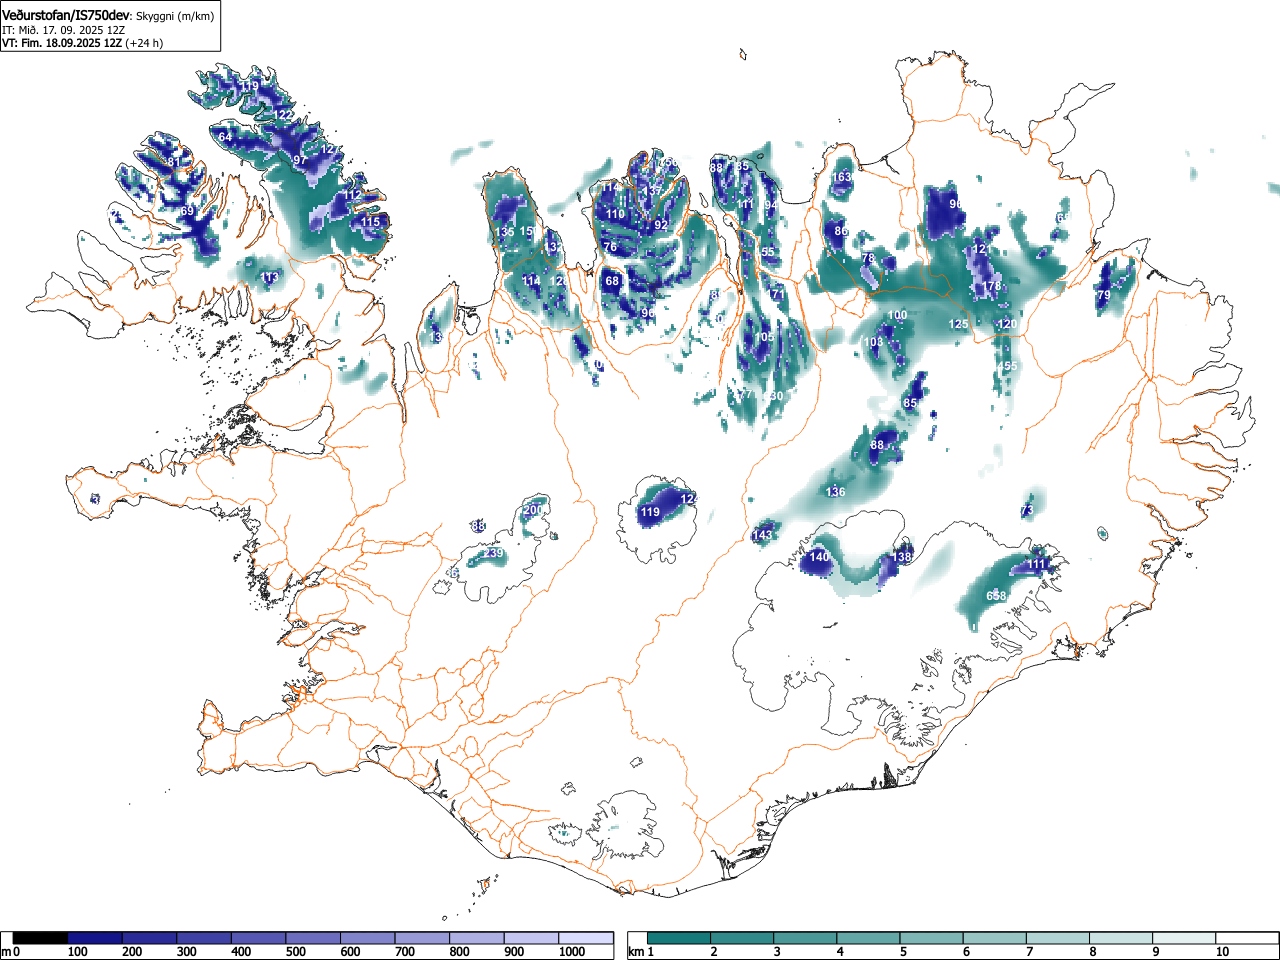Click the '143' visibility value
The image size is (1280, 960).
click(x=762, y=535)
